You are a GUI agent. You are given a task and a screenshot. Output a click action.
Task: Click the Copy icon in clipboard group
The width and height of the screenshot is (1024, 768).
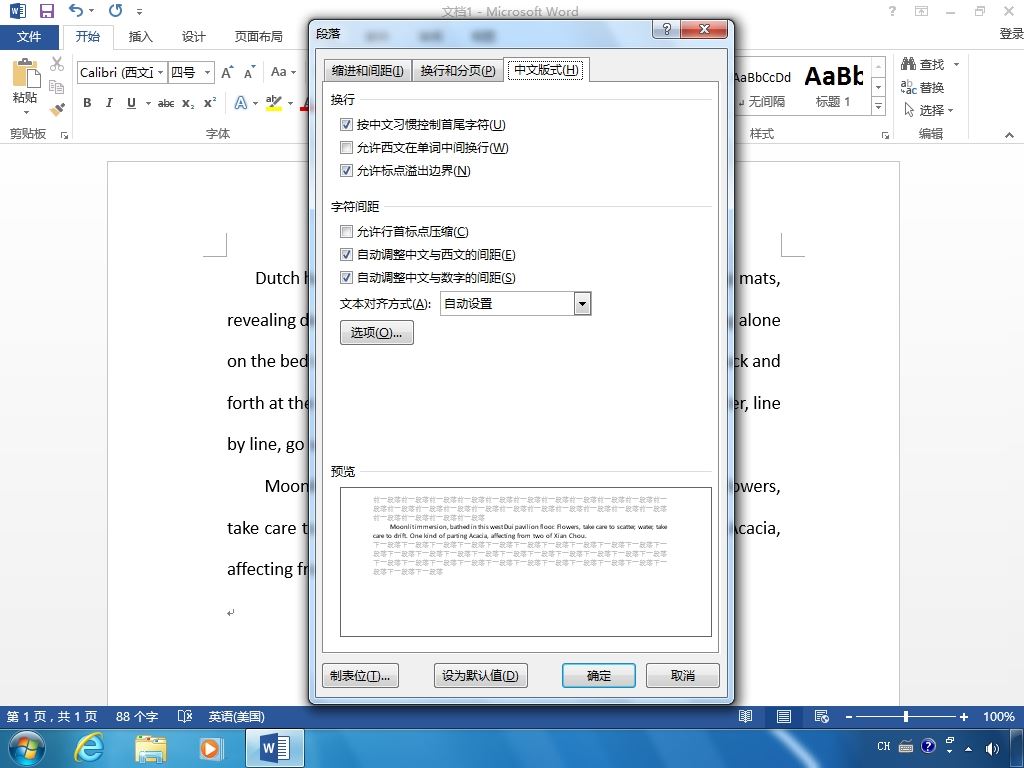pyautogui.click(x=57, y=86)
